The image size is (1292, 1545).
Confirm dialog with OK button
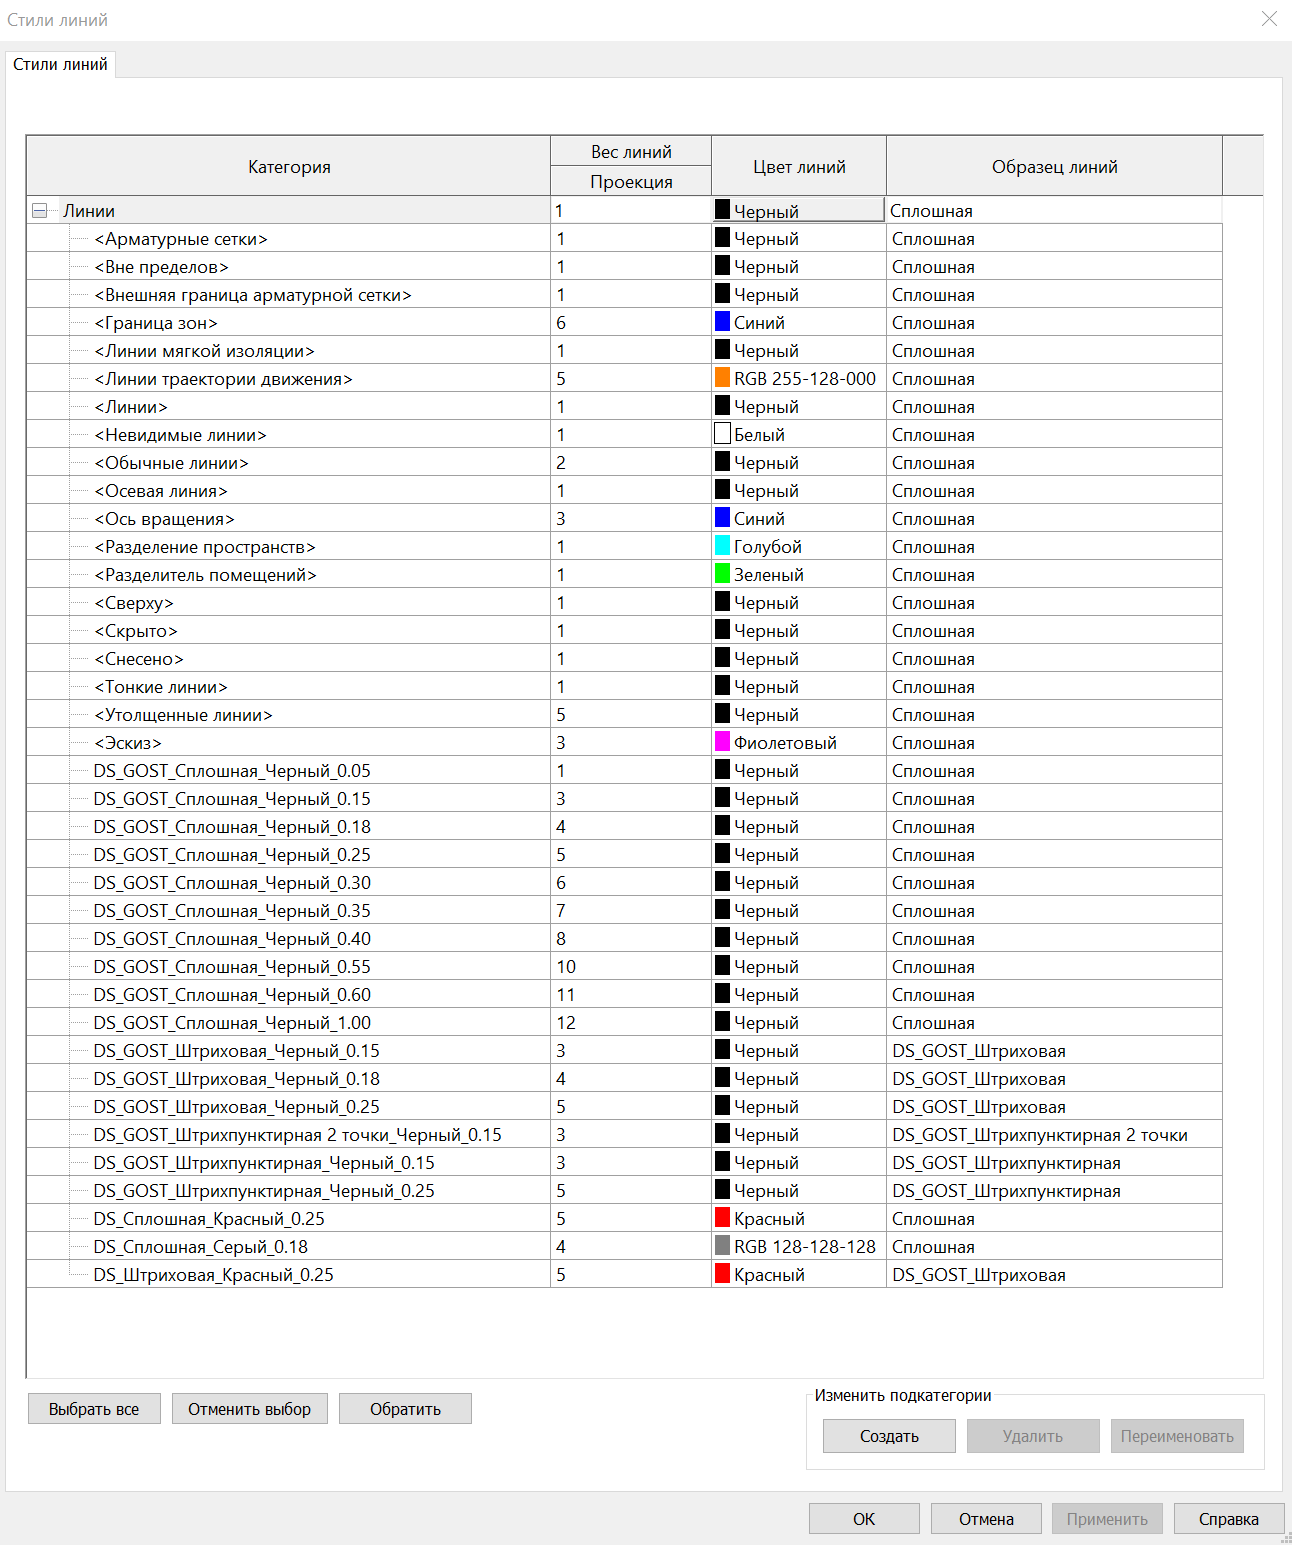(x=863, y=1519)
